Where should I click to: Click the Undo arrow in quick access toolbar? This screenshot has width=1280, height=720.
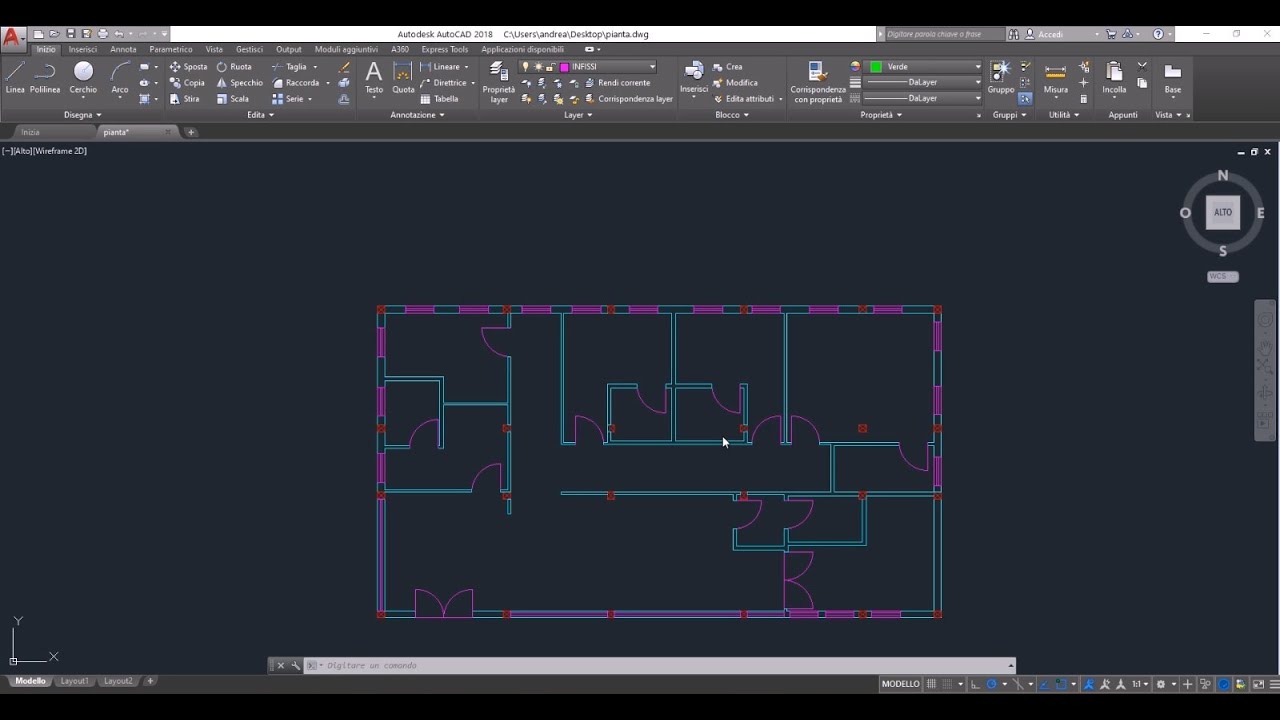pyautogui.click(x=119, y=34)
